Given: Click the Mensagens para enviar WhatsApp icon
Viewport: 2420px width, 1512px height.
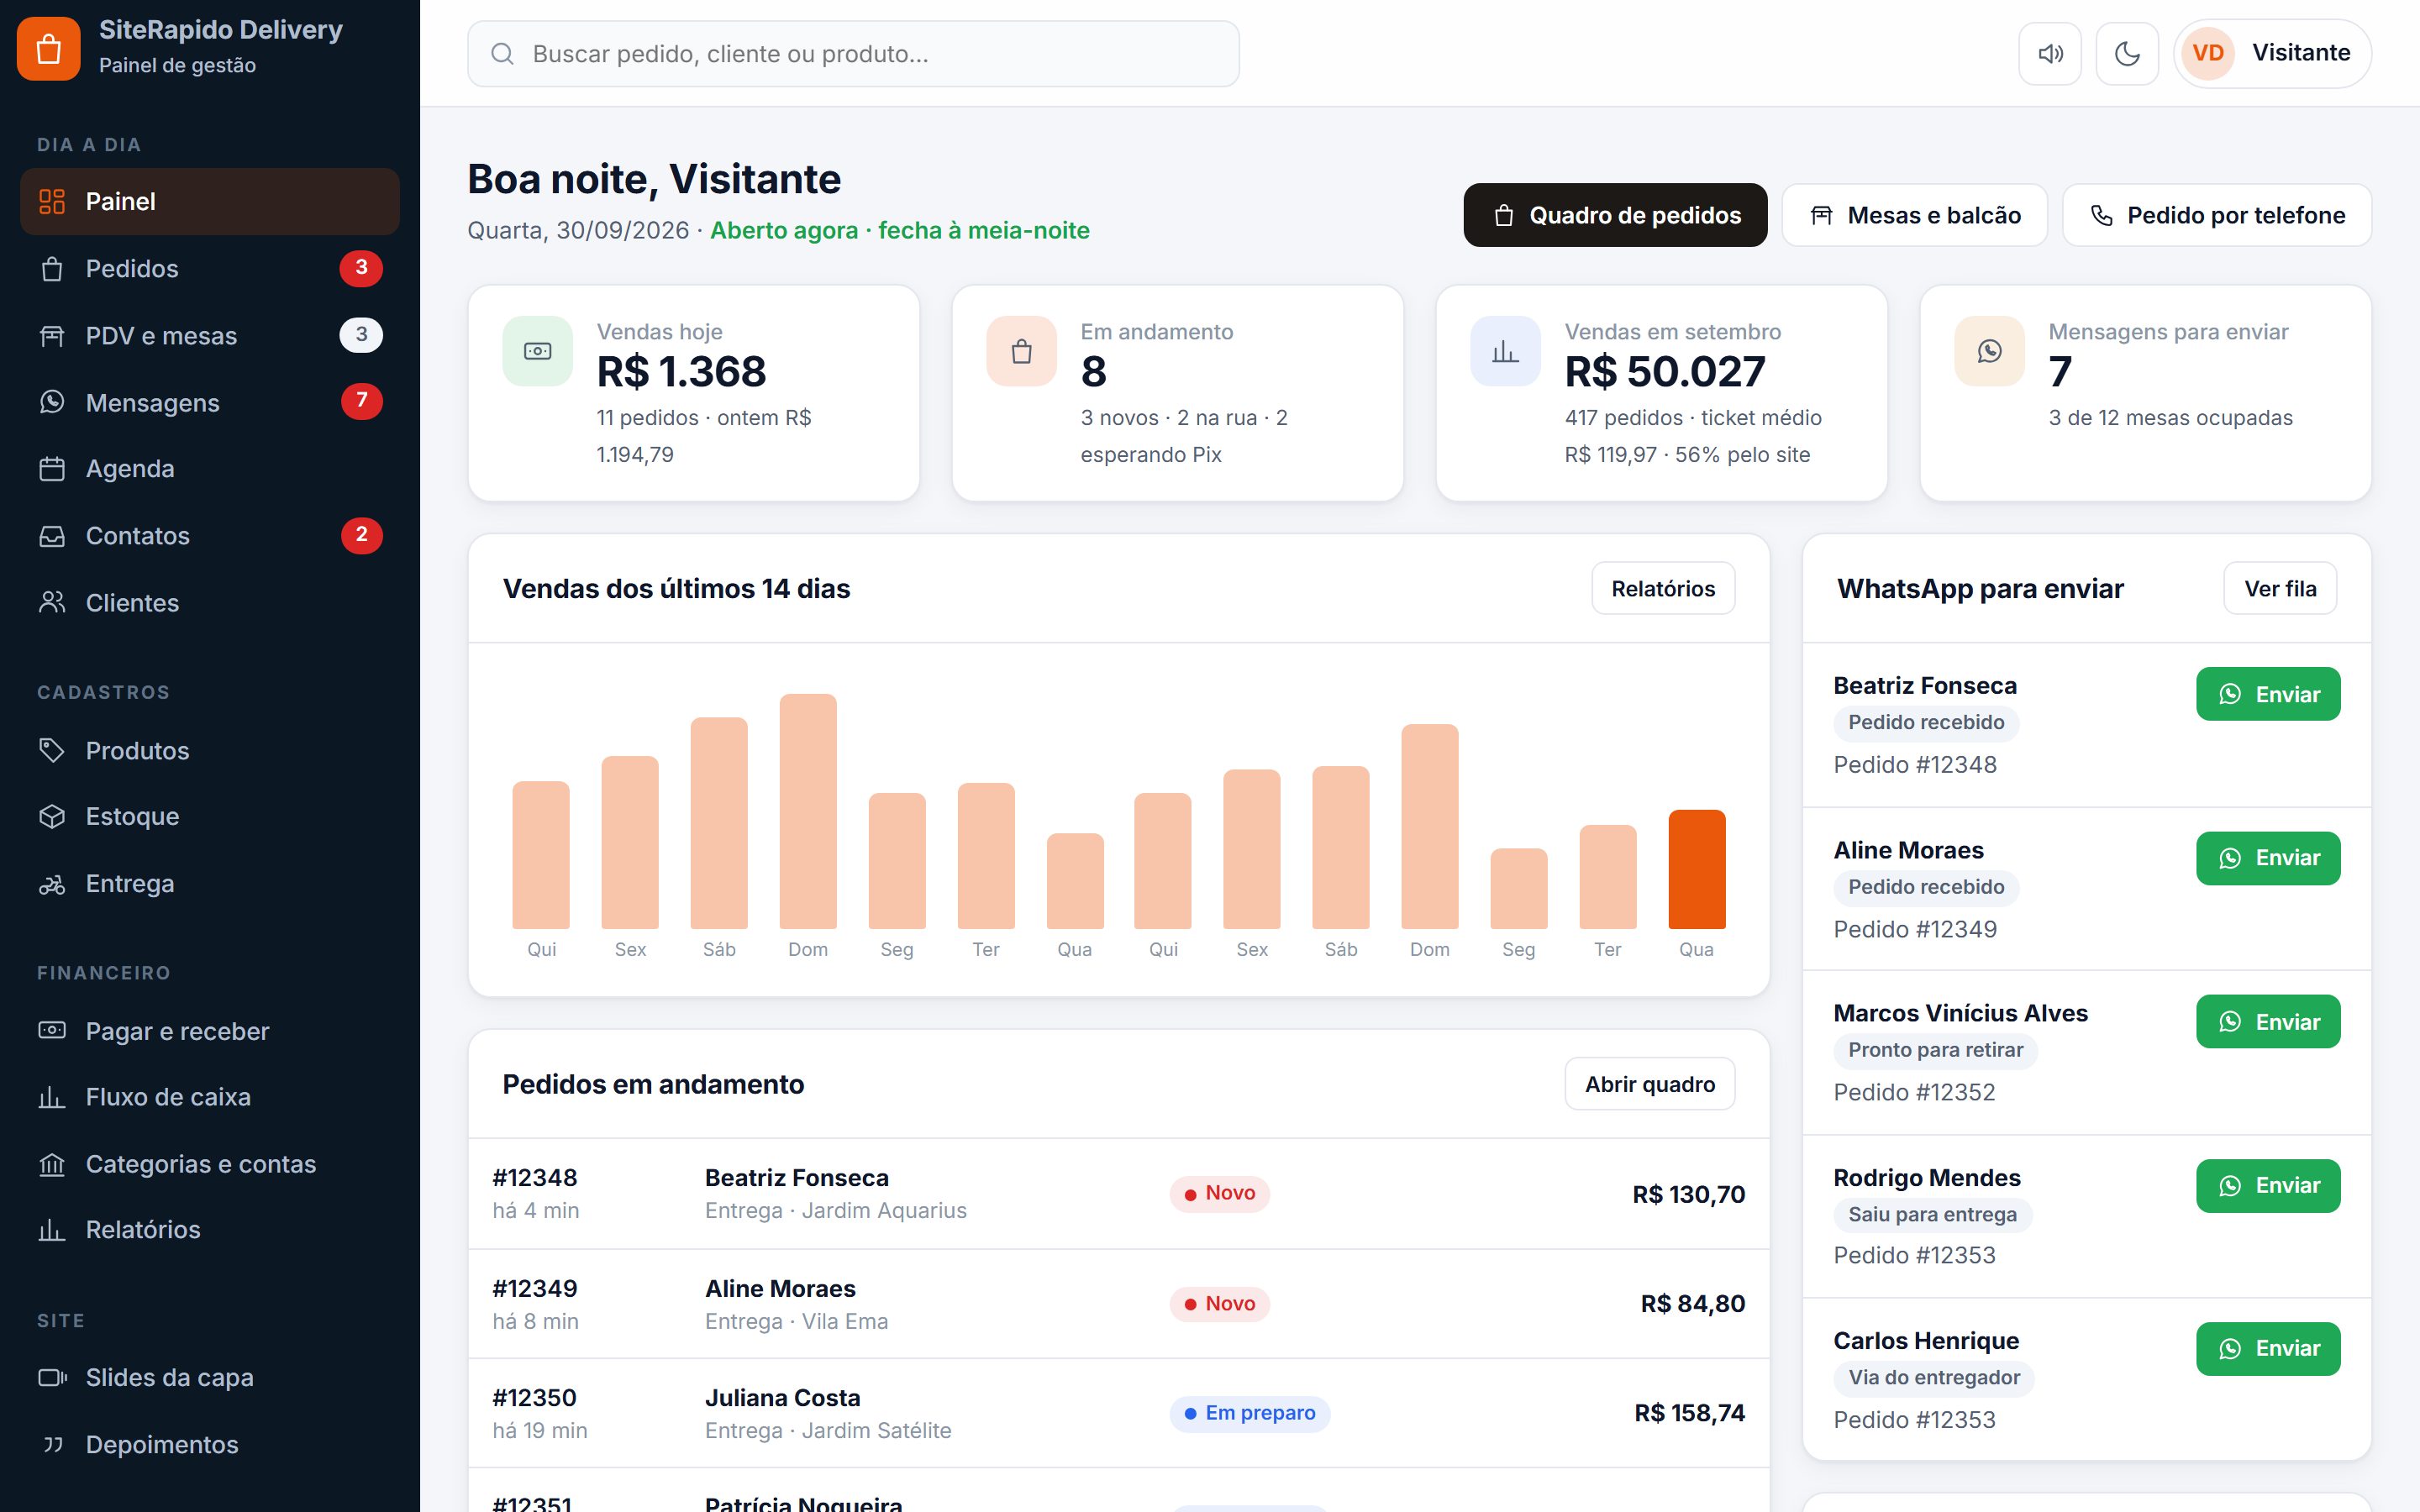Looking at the screenshot, I should tap(1989, 351).
